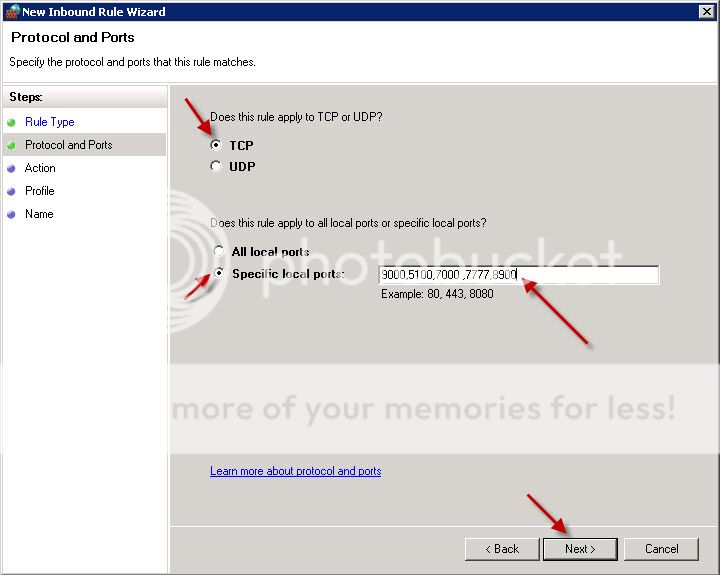Cancel the New Inbound Rule Wizard
The image size is (720, 575).
pyautogui.click(x=661, y=549)
